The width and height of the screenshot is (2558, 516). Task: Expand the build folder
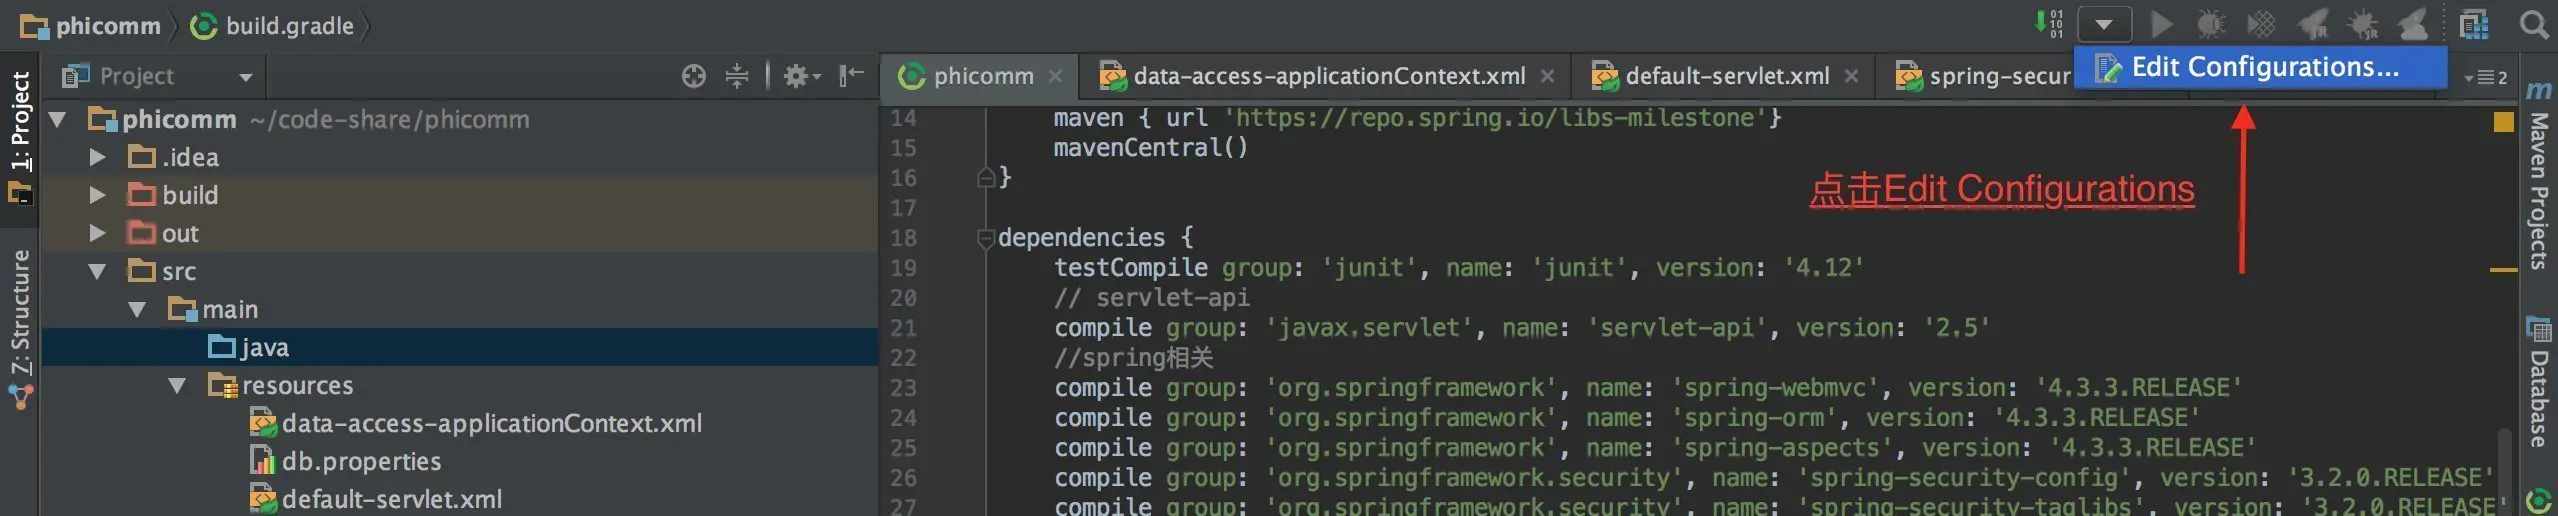(97, 195)
